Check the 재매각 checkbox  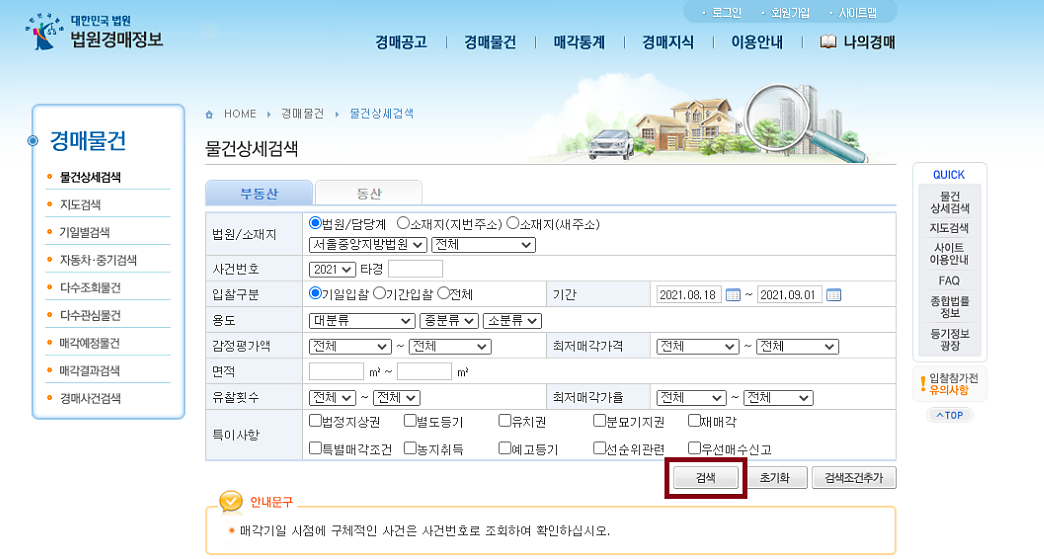tap(694, 421)
